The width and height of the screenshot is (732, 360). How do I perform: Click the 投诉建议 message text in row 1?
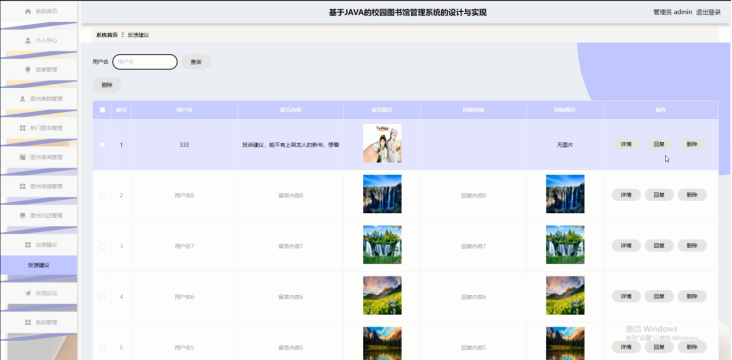point(290,145)
